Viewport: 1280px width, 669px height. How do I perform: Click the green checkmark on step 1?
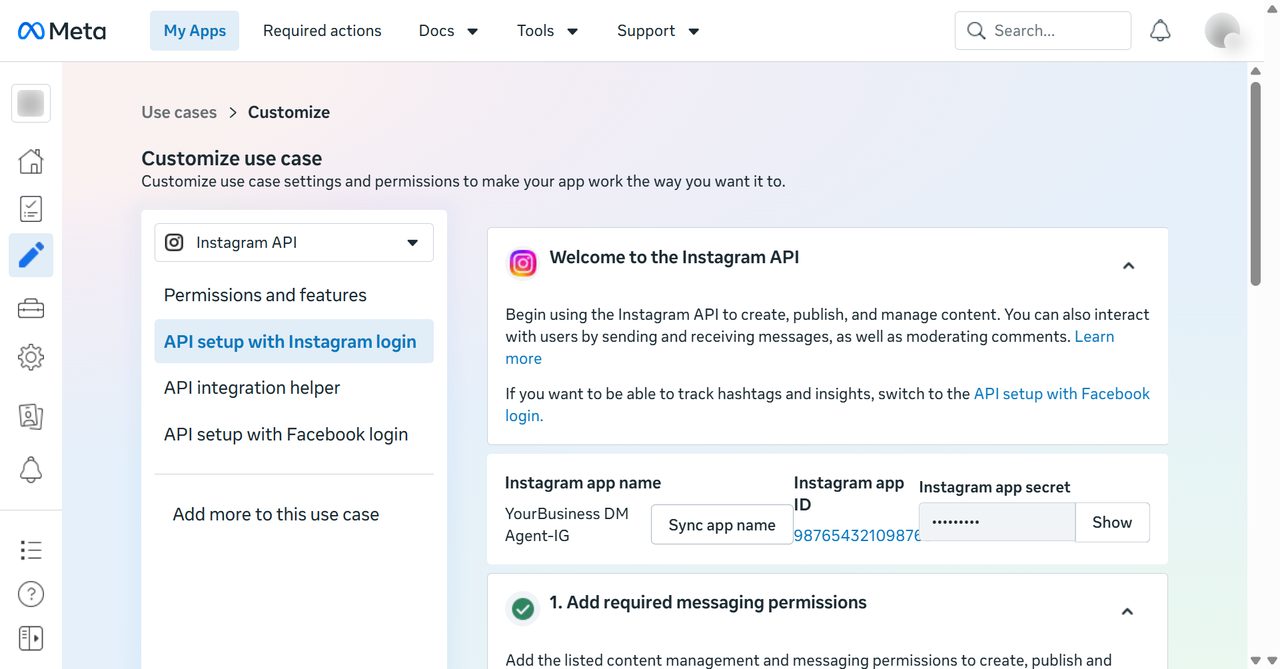(522, 608)
